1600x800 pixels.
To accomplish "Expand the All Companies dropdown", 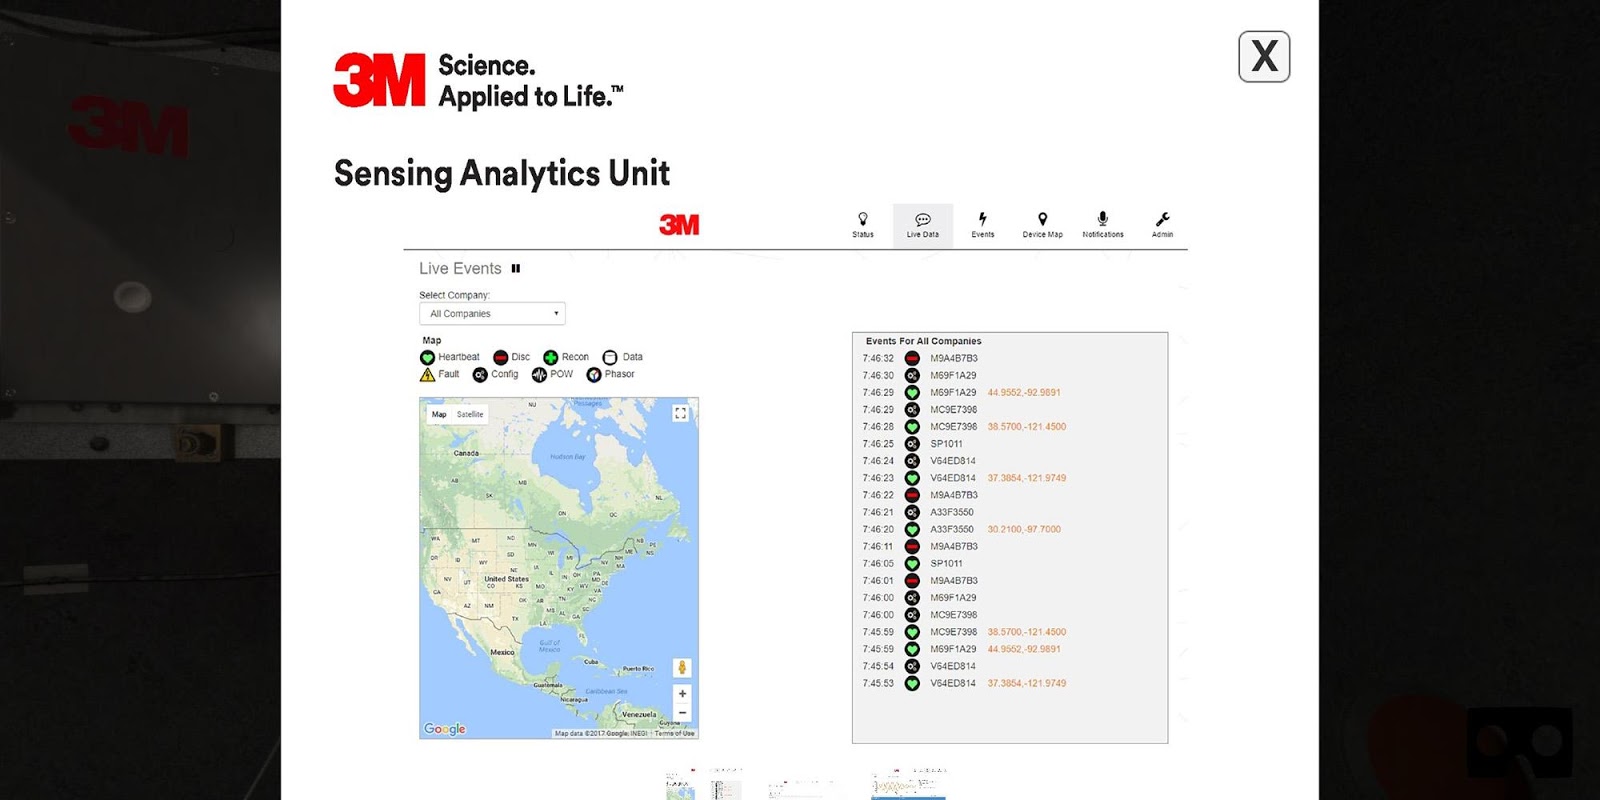I will coord(492,313).
